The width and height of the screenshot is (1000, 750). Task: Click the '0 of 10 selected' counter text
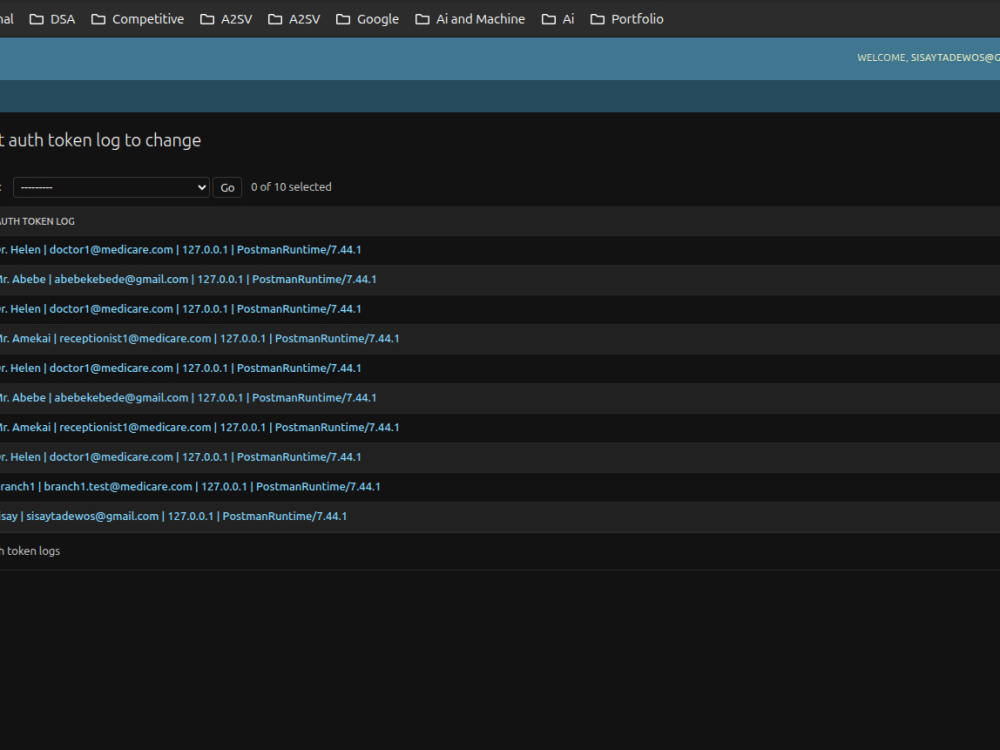(x=291, y=187)
